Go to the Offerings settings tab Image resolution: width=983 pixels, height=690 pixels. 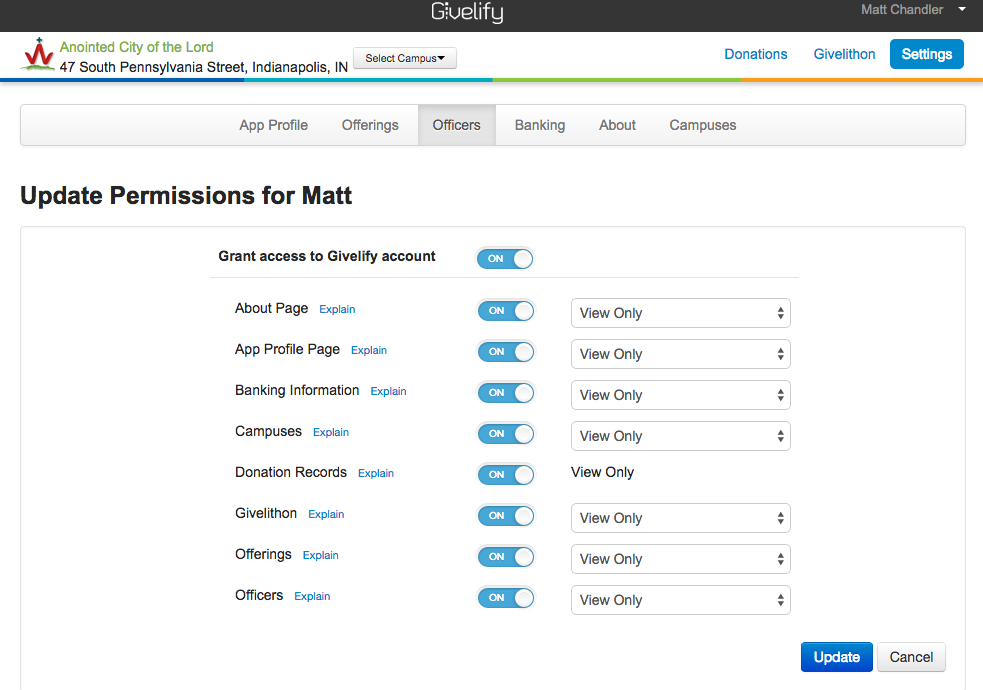coord(370,125)
